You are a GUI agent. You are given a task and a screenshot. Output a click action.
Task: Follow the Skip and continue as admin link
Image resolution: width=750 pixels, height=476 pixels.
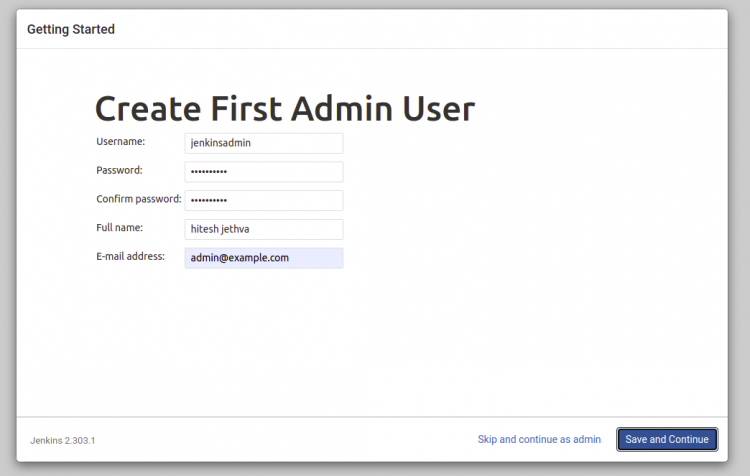(x=539, y=439)
